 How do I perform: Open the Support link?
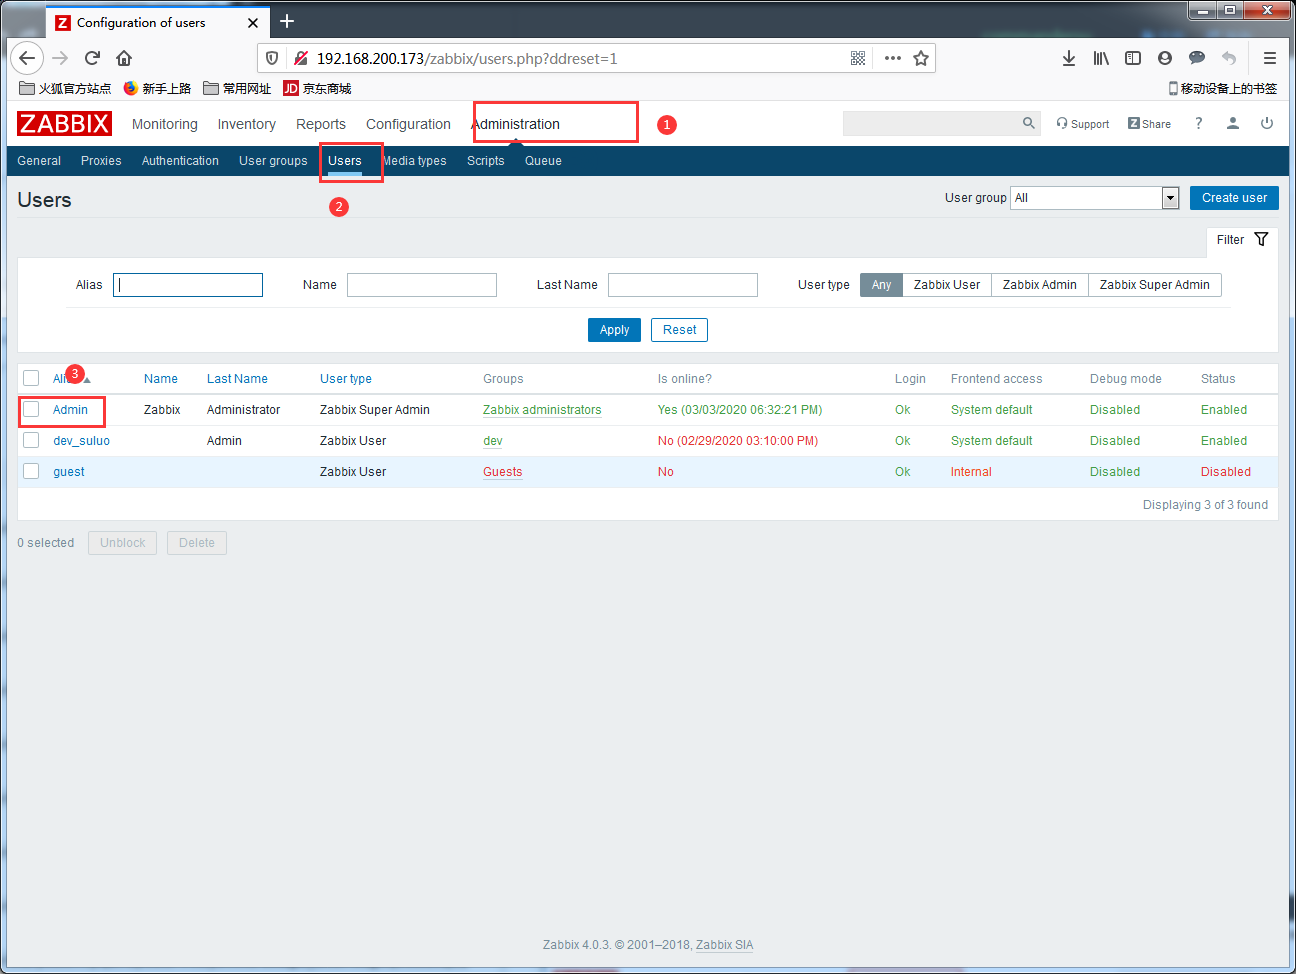tap(1083, 124)
